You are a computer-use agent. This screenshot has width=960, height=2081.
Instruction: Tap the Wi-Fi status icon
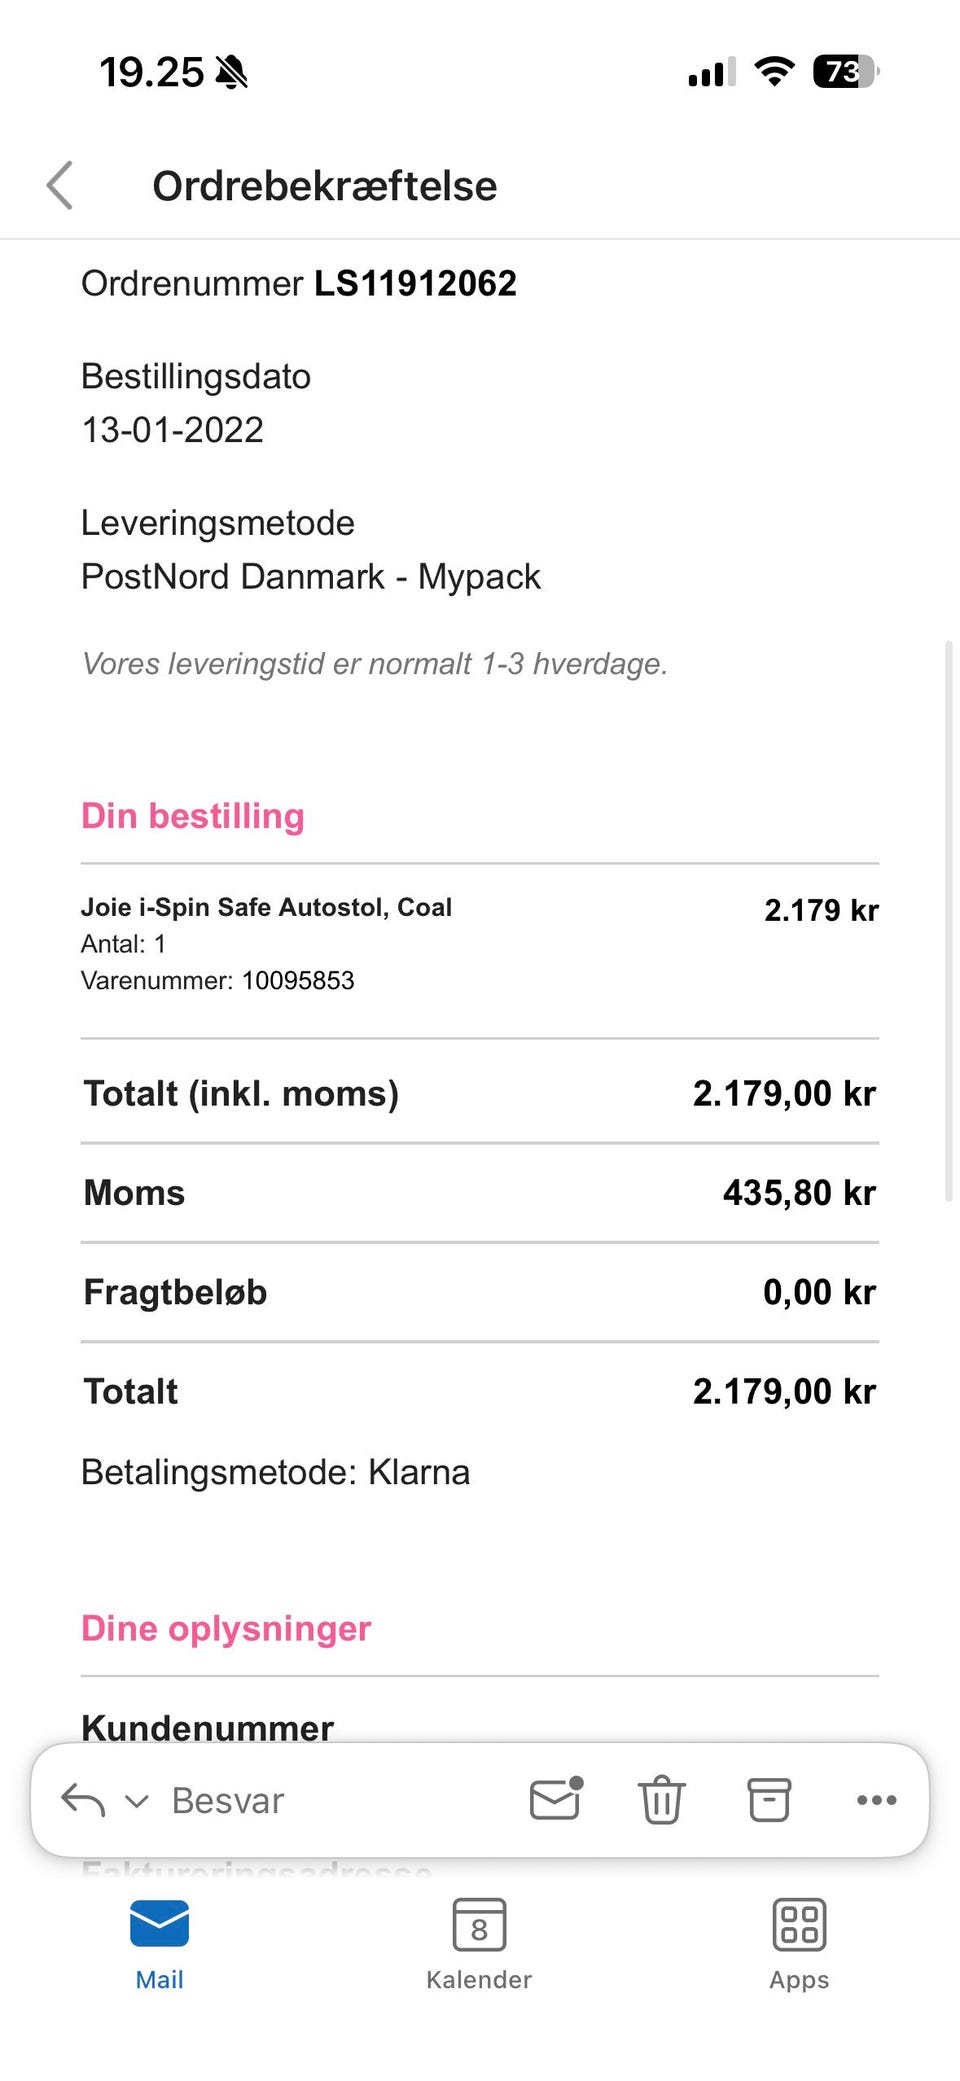click(x=774, y=72)
